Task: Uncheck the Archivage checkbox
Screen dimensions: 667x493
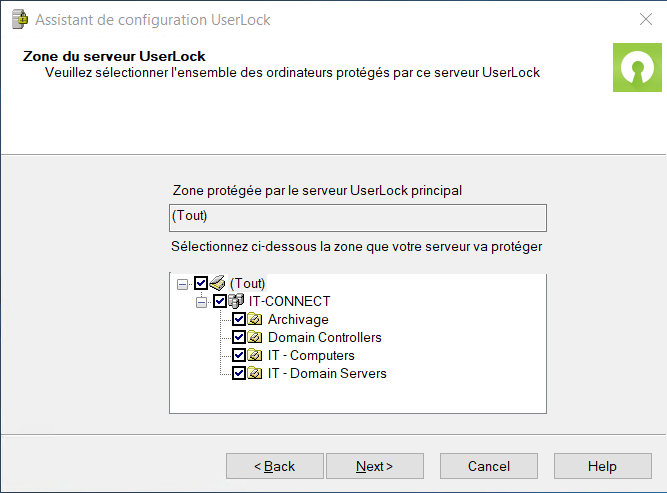Action: 239,319
